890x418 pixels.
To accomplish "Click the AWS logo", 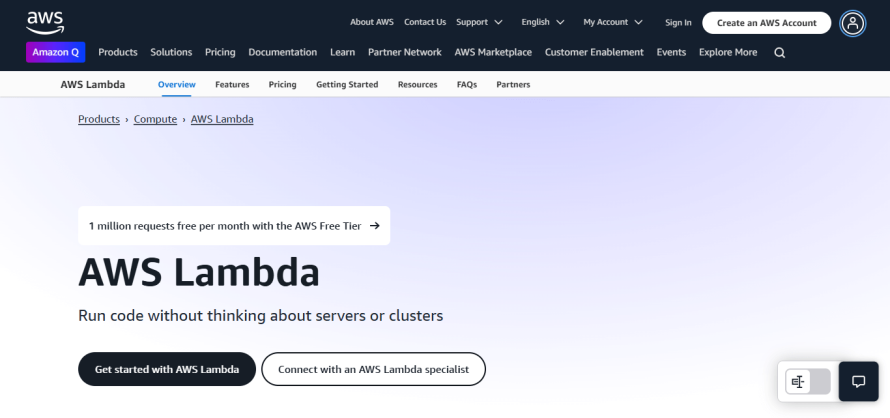I will (x=45, y=23).
